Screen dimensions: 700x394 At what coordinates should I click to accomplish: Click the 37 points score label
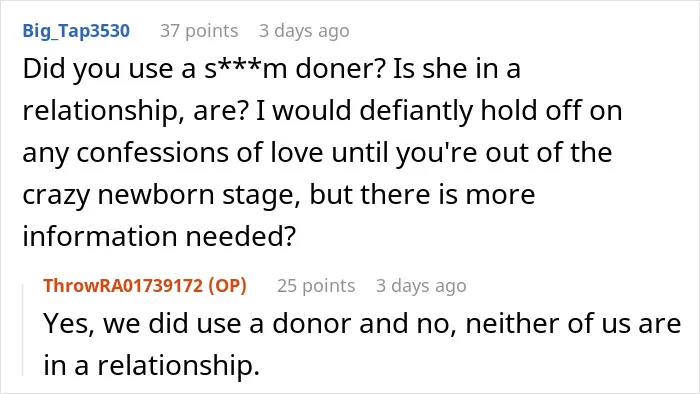(199, 31)
